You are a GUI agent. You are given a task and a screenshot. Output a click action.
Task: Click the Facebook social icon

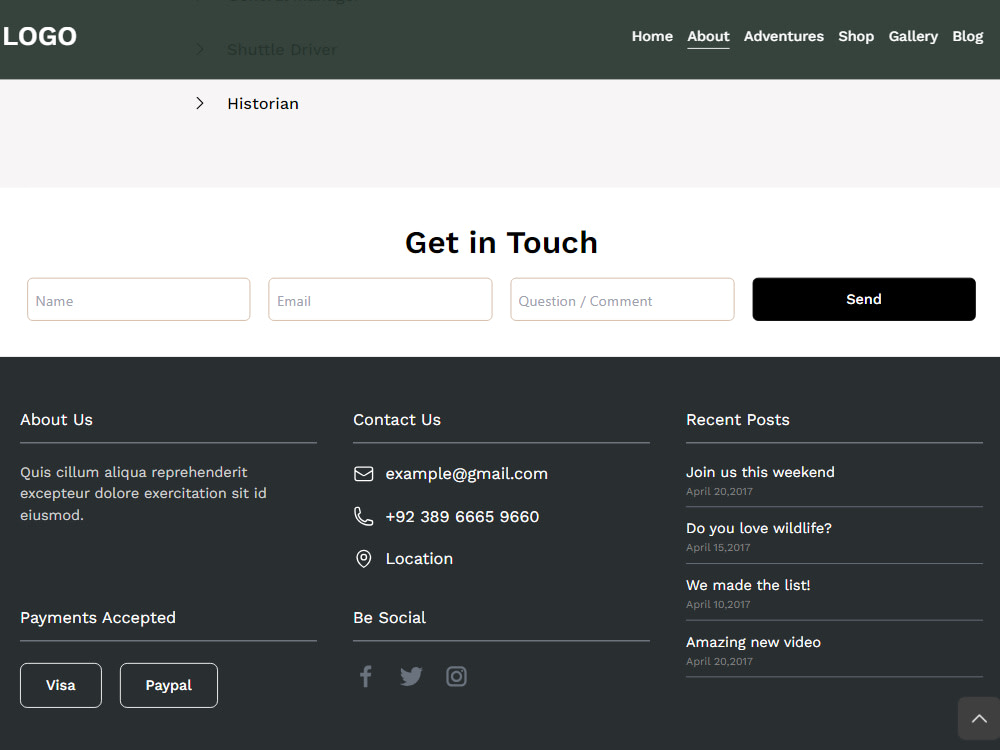click(x=365, y=676)
